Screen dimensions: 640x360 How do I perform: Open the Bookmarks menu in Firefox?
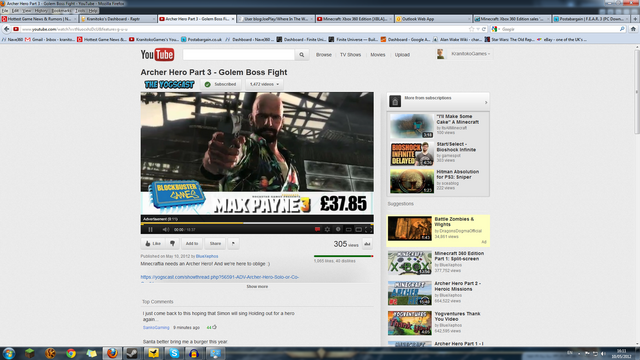point(61,11)
